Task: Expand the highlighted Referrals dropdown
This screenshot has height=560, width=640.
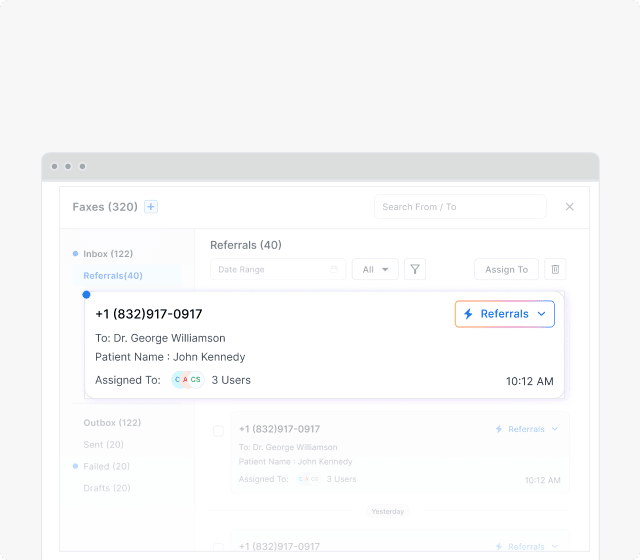Action: pyautogui.click(x=541, y=314)
